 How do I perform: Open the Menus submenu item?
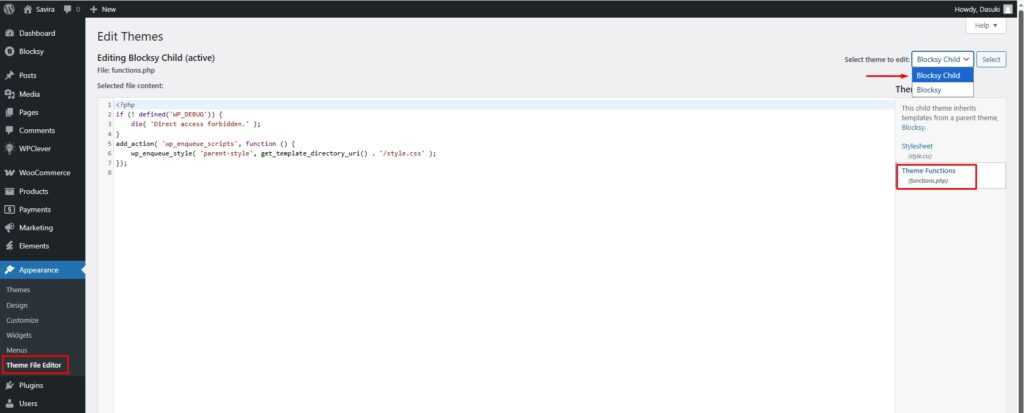tap(17, 350)
